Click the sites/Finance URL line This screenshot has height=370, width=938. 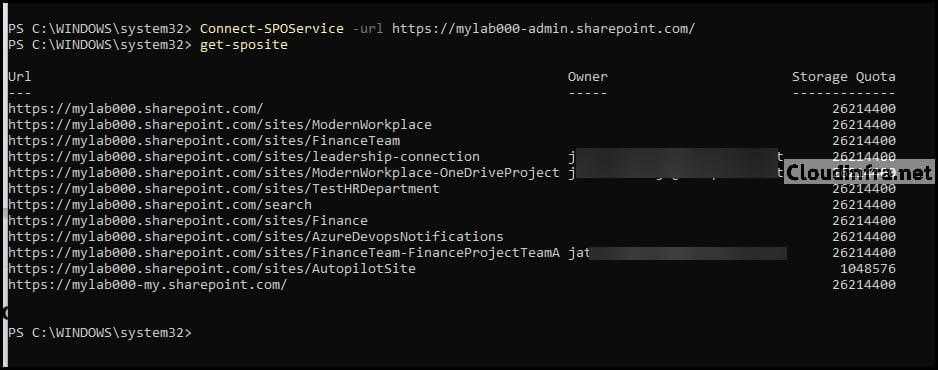pos(188,221)
